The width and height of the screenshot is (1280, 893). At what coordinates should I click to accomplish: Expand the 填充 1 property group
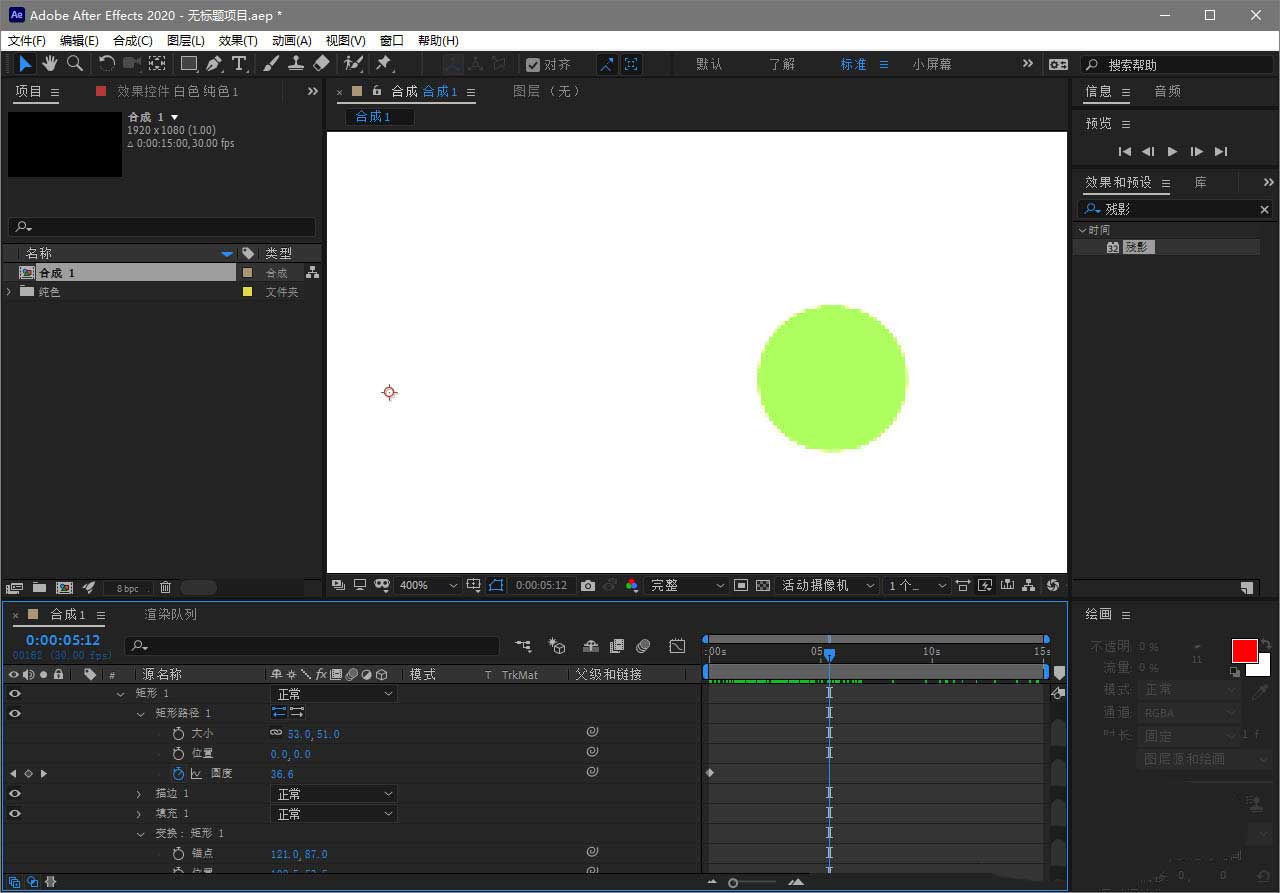[140, 814]
